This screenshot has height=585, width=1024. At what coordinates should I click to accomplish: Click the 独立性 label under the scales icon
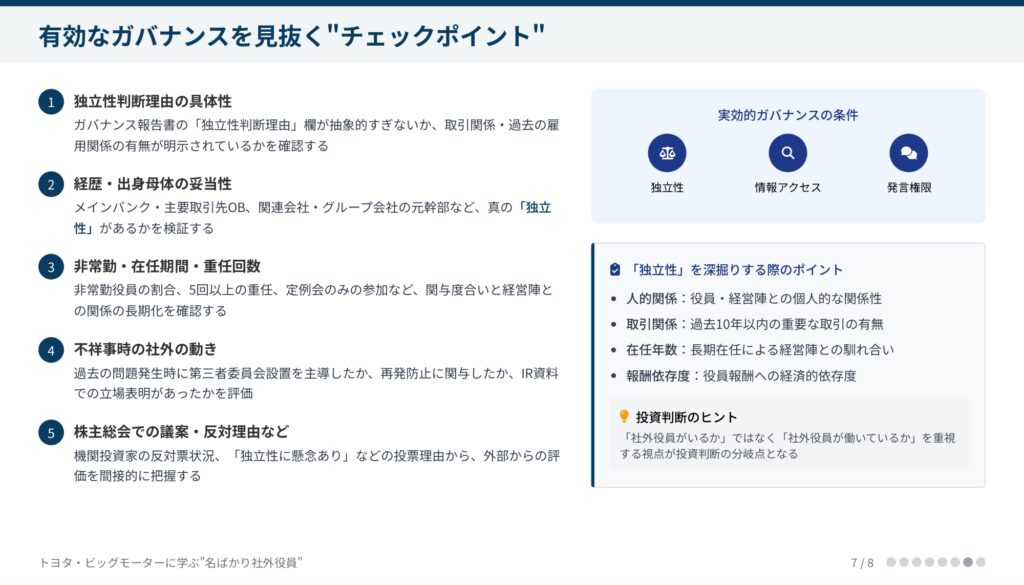click(x=667, y=187)
